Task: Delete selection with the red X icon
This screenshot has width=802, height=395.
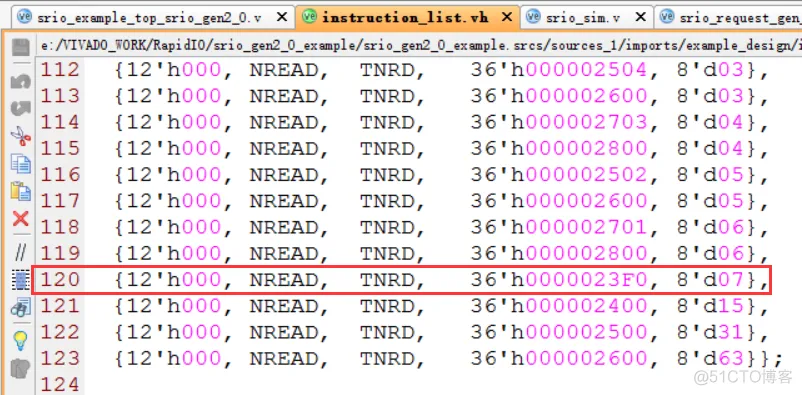Action: point(20,219)
